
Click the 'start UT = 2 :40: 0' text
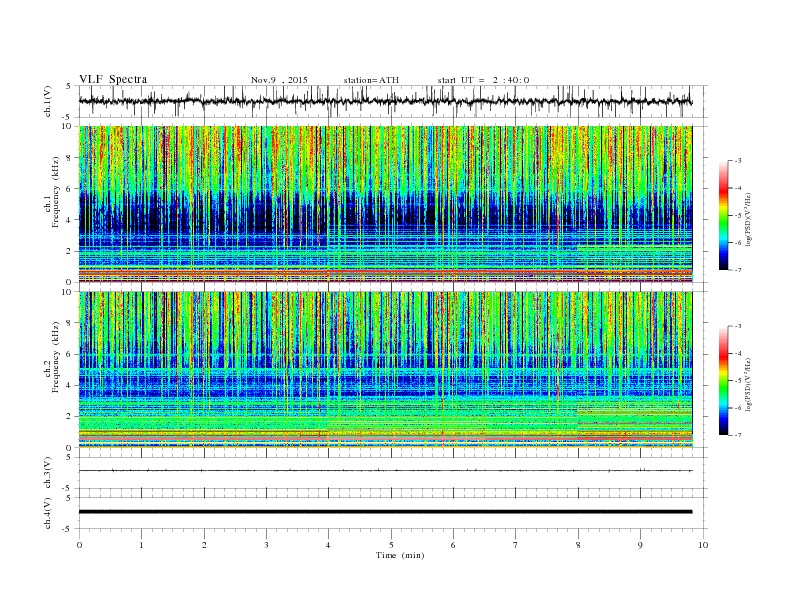click(x=483, y=80)
